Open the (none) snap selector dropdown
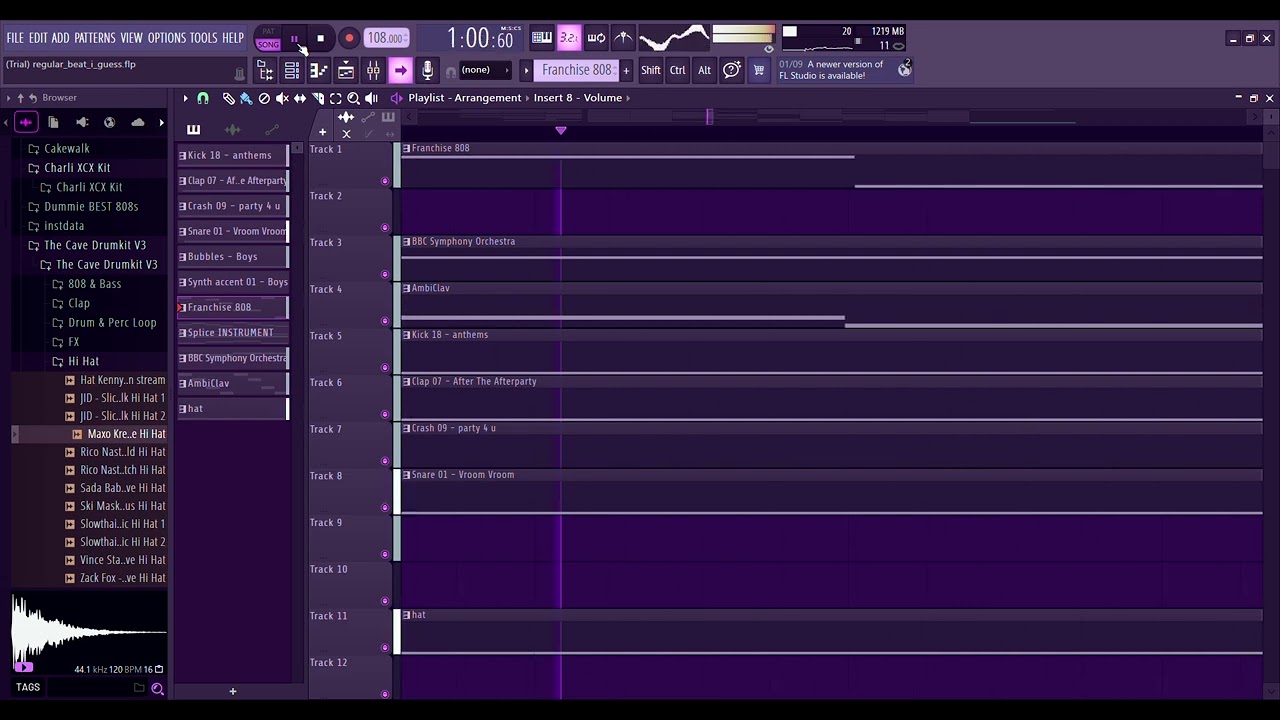 pos(484,70)
